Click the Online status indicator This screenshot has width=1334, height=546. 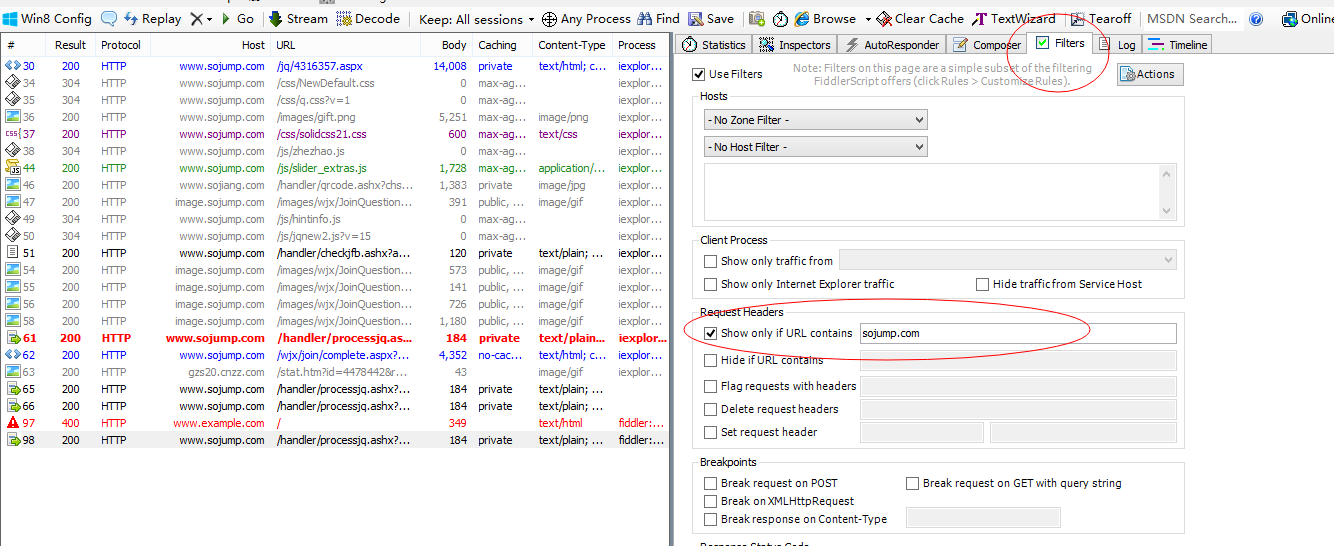pos(1307,19)
